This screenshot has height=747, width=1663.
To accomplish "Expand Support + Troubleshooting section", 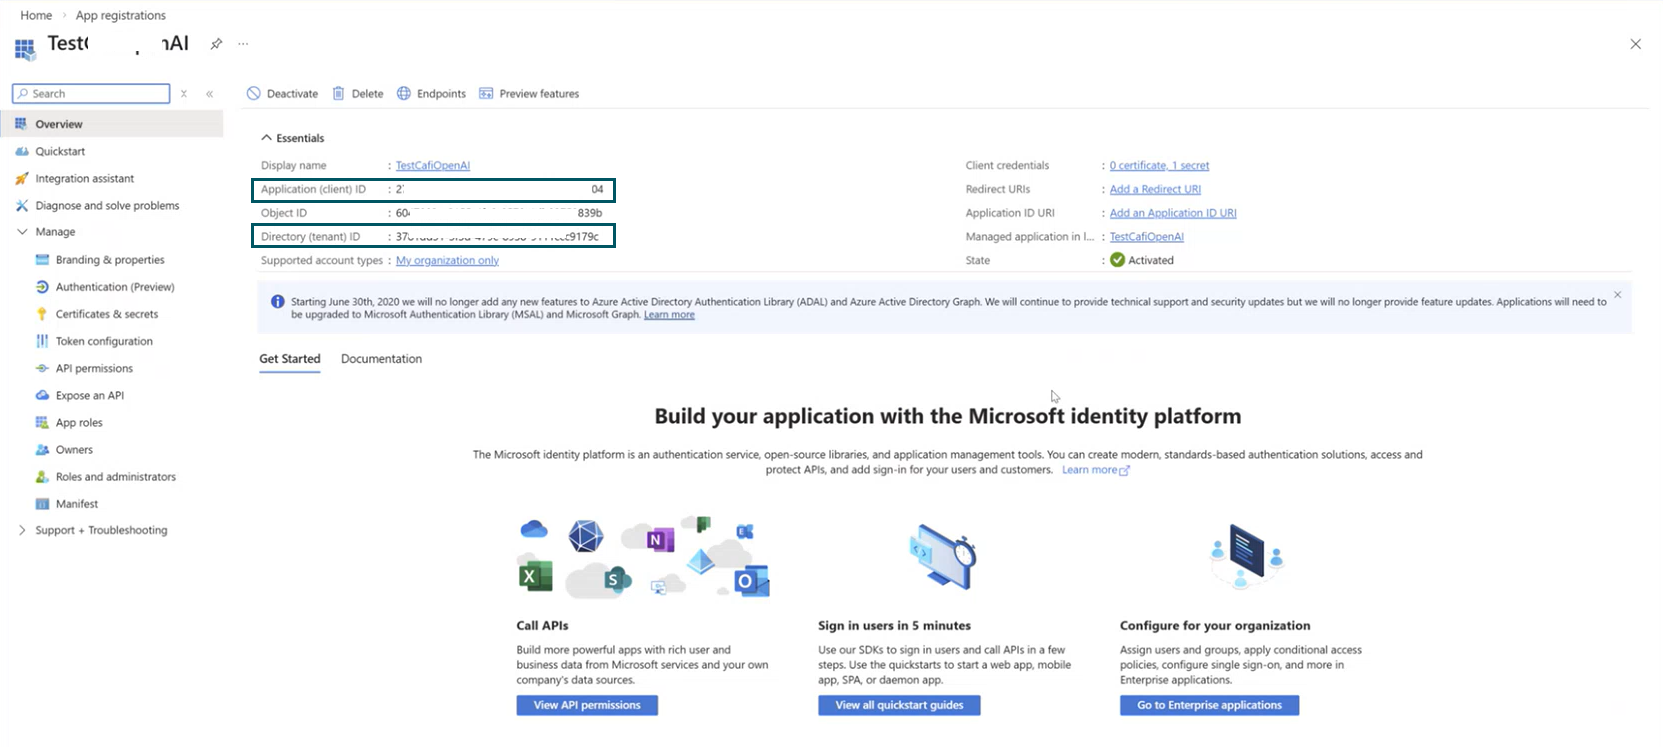I will [22, 531].
